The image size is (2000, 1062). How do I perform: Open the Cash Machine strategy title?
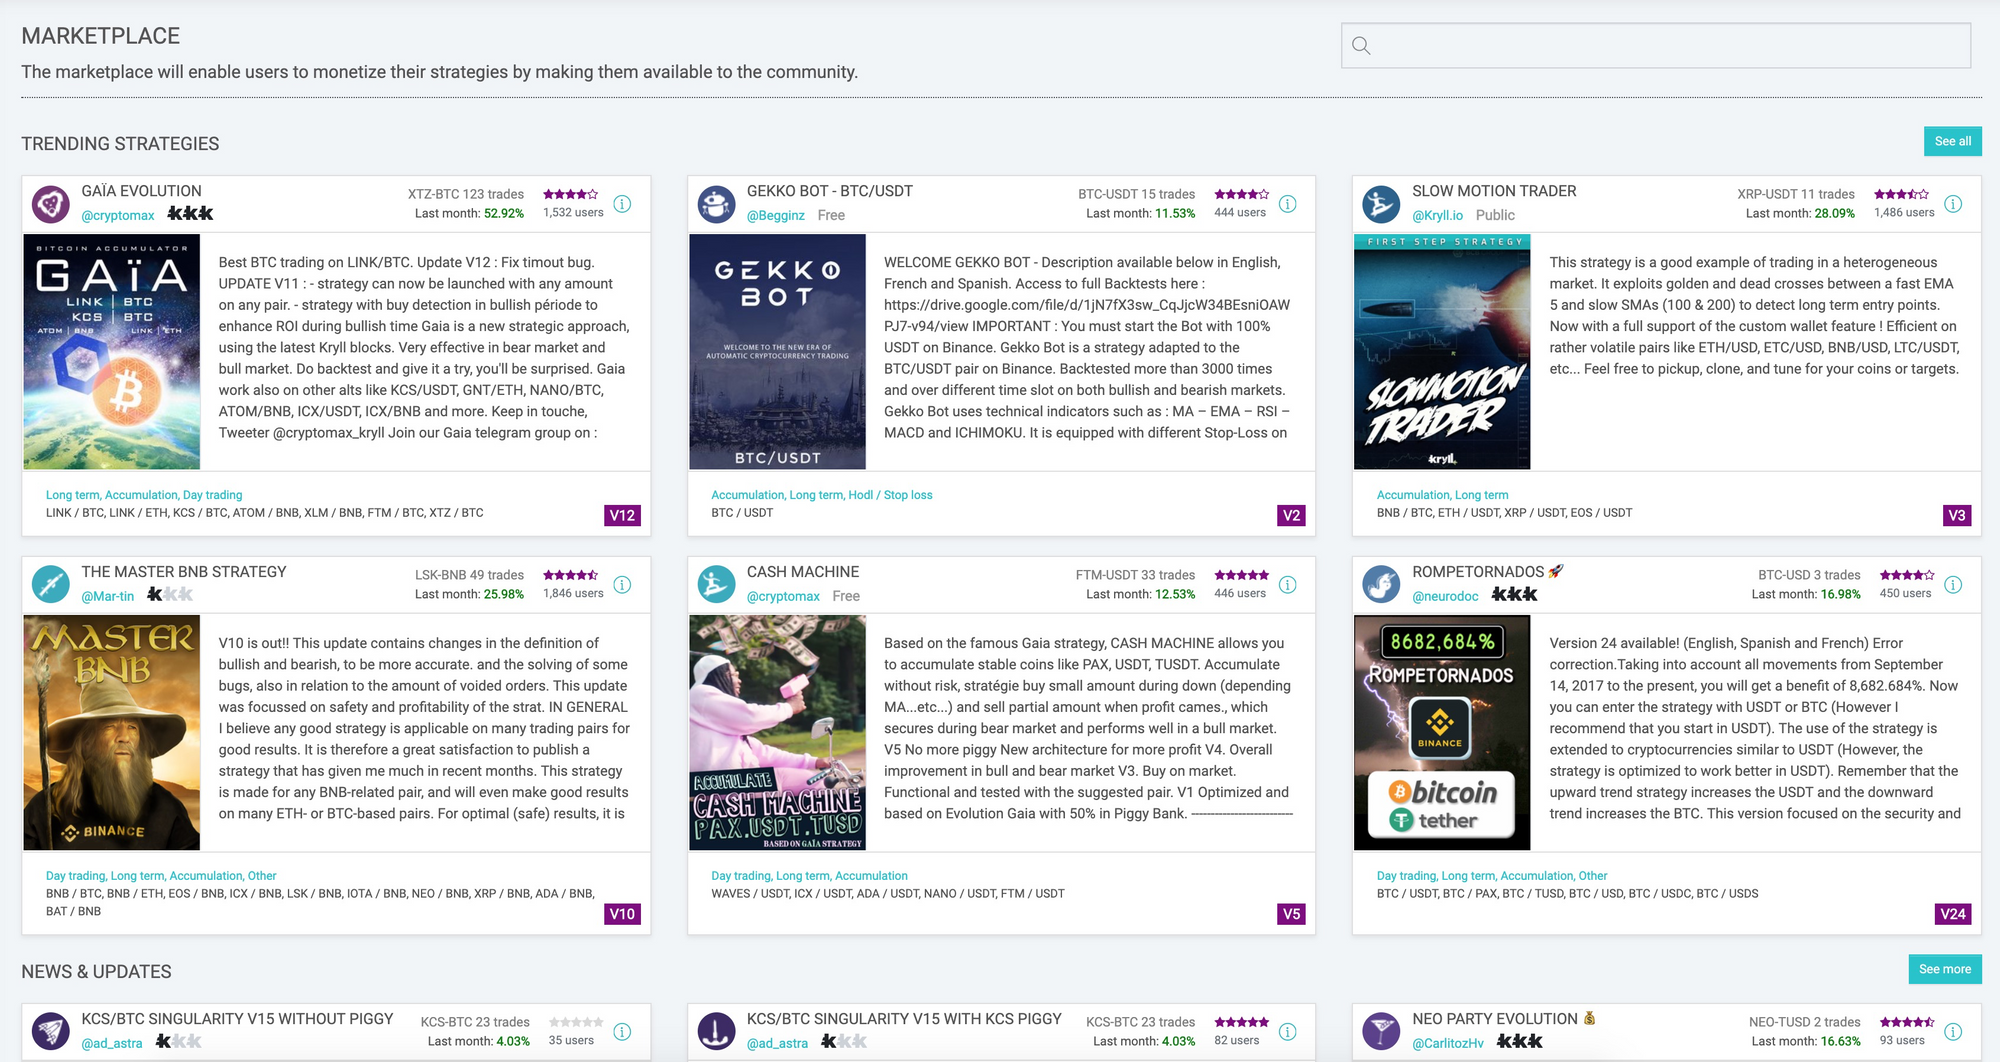(x=803, y=572)
